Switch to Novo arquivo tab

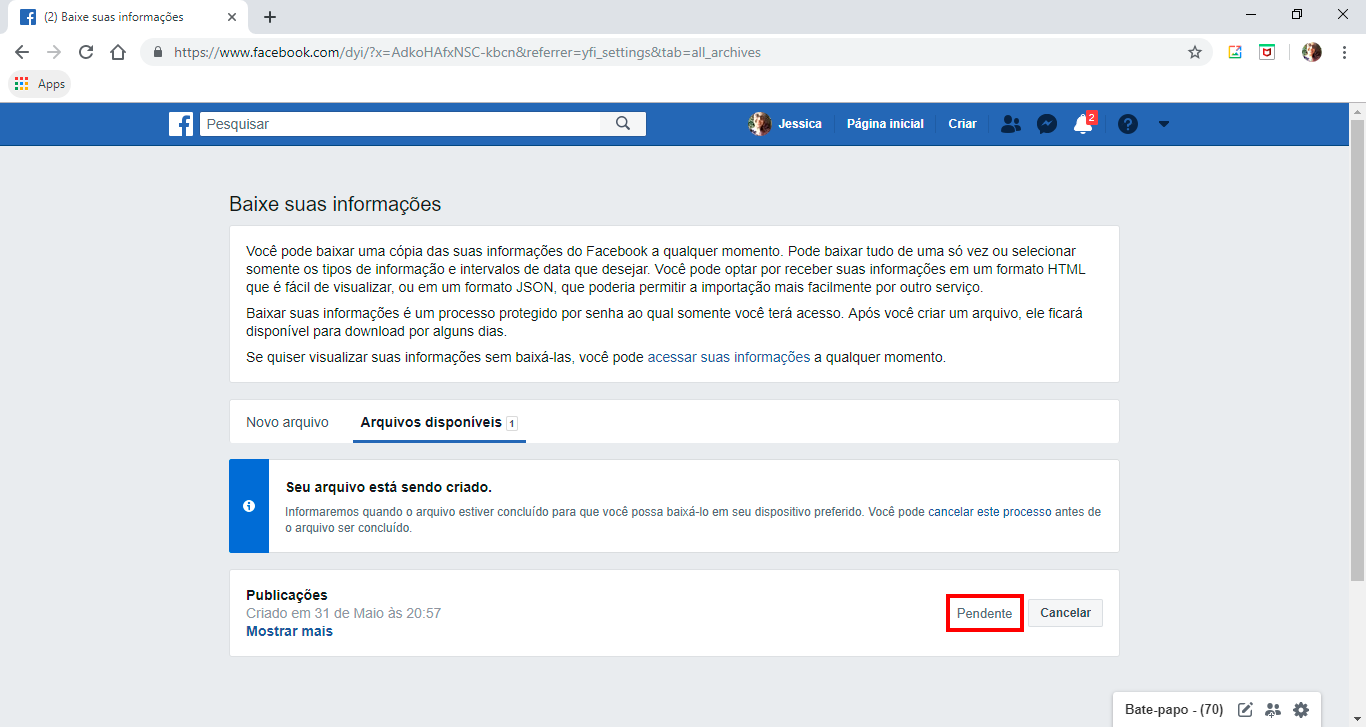point(287,422)
